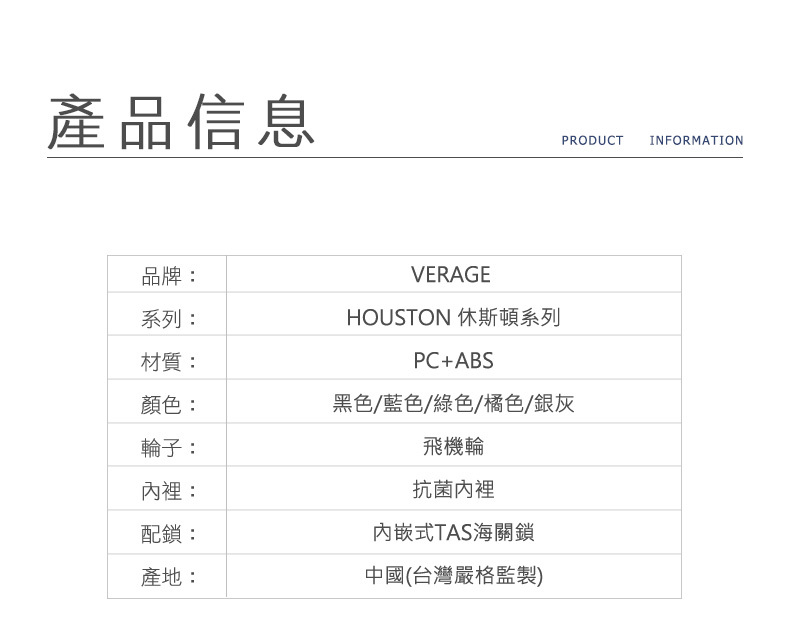This screenshot has width=790, height=644.
Task: Select the 抗菌內裡 value
Action: [x=453, y=490]
